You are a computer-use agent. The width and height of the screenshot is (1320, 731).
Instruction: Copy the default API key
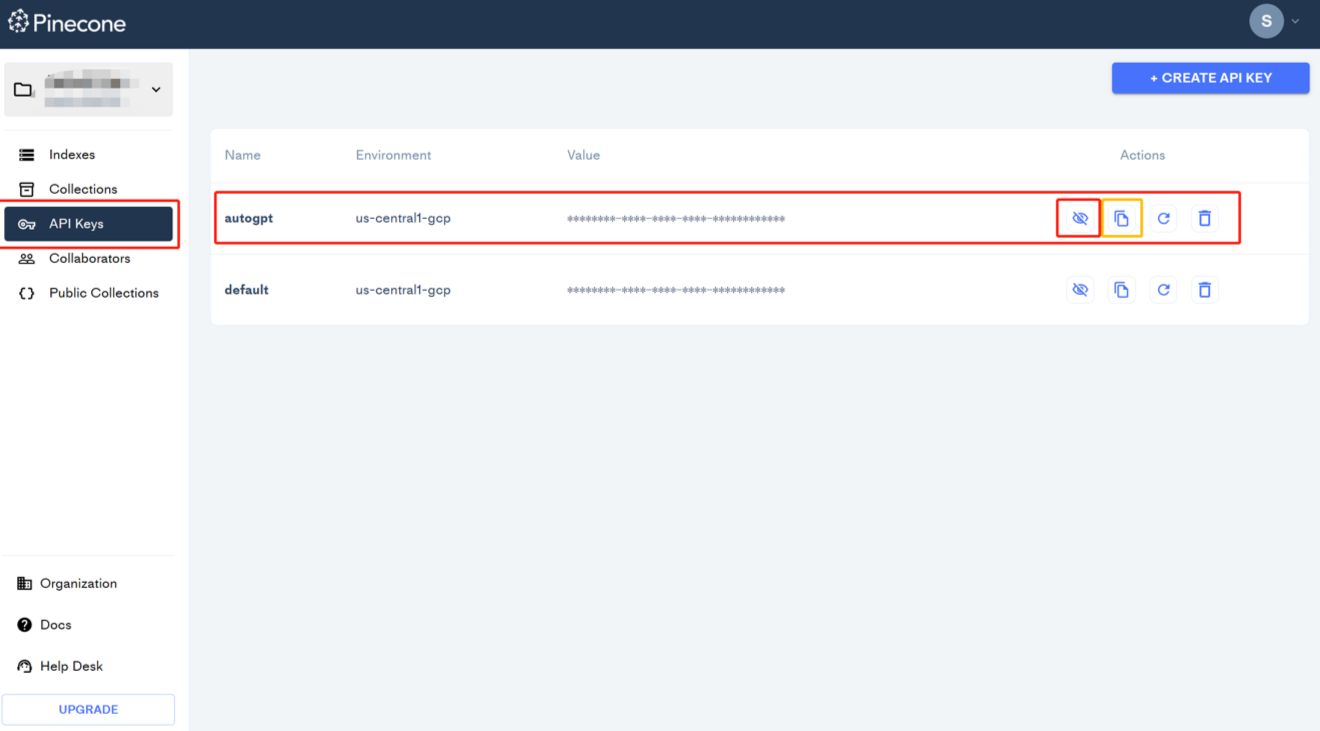(1122, 290)
